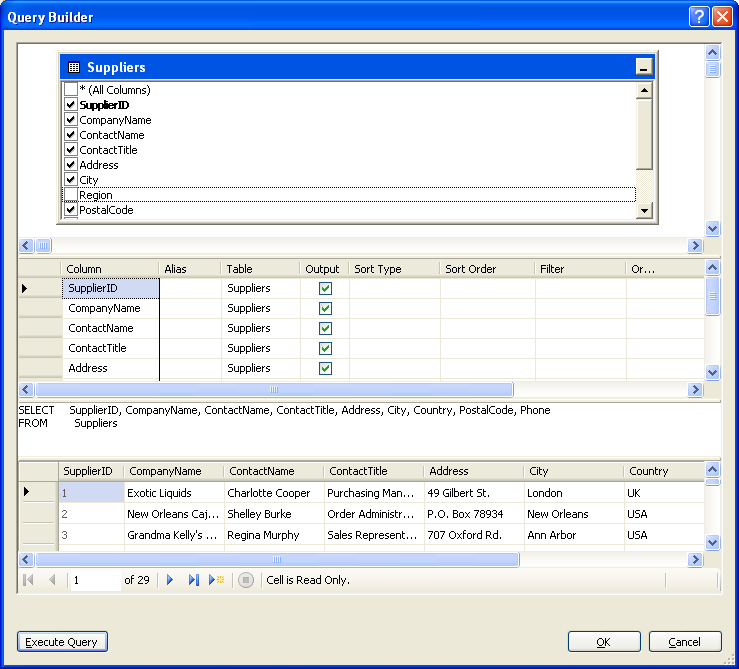The width and height of the screenshot is (739, 669).
Task: Select results row 1 via arrow indicator
Action: pyautogui.click(x=39, y=492)
